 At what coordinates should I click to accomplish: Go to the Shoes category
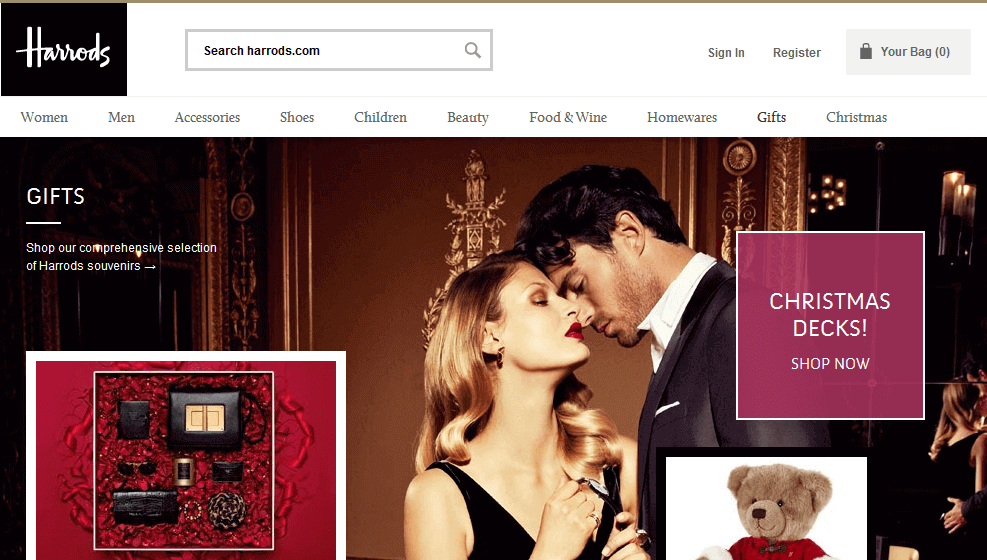tap(297, 117)
